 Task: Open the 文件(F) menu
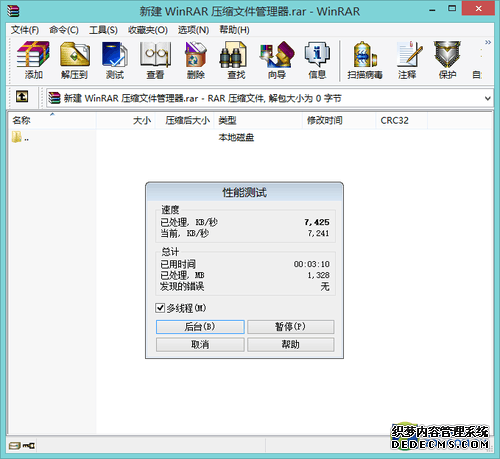25,30
